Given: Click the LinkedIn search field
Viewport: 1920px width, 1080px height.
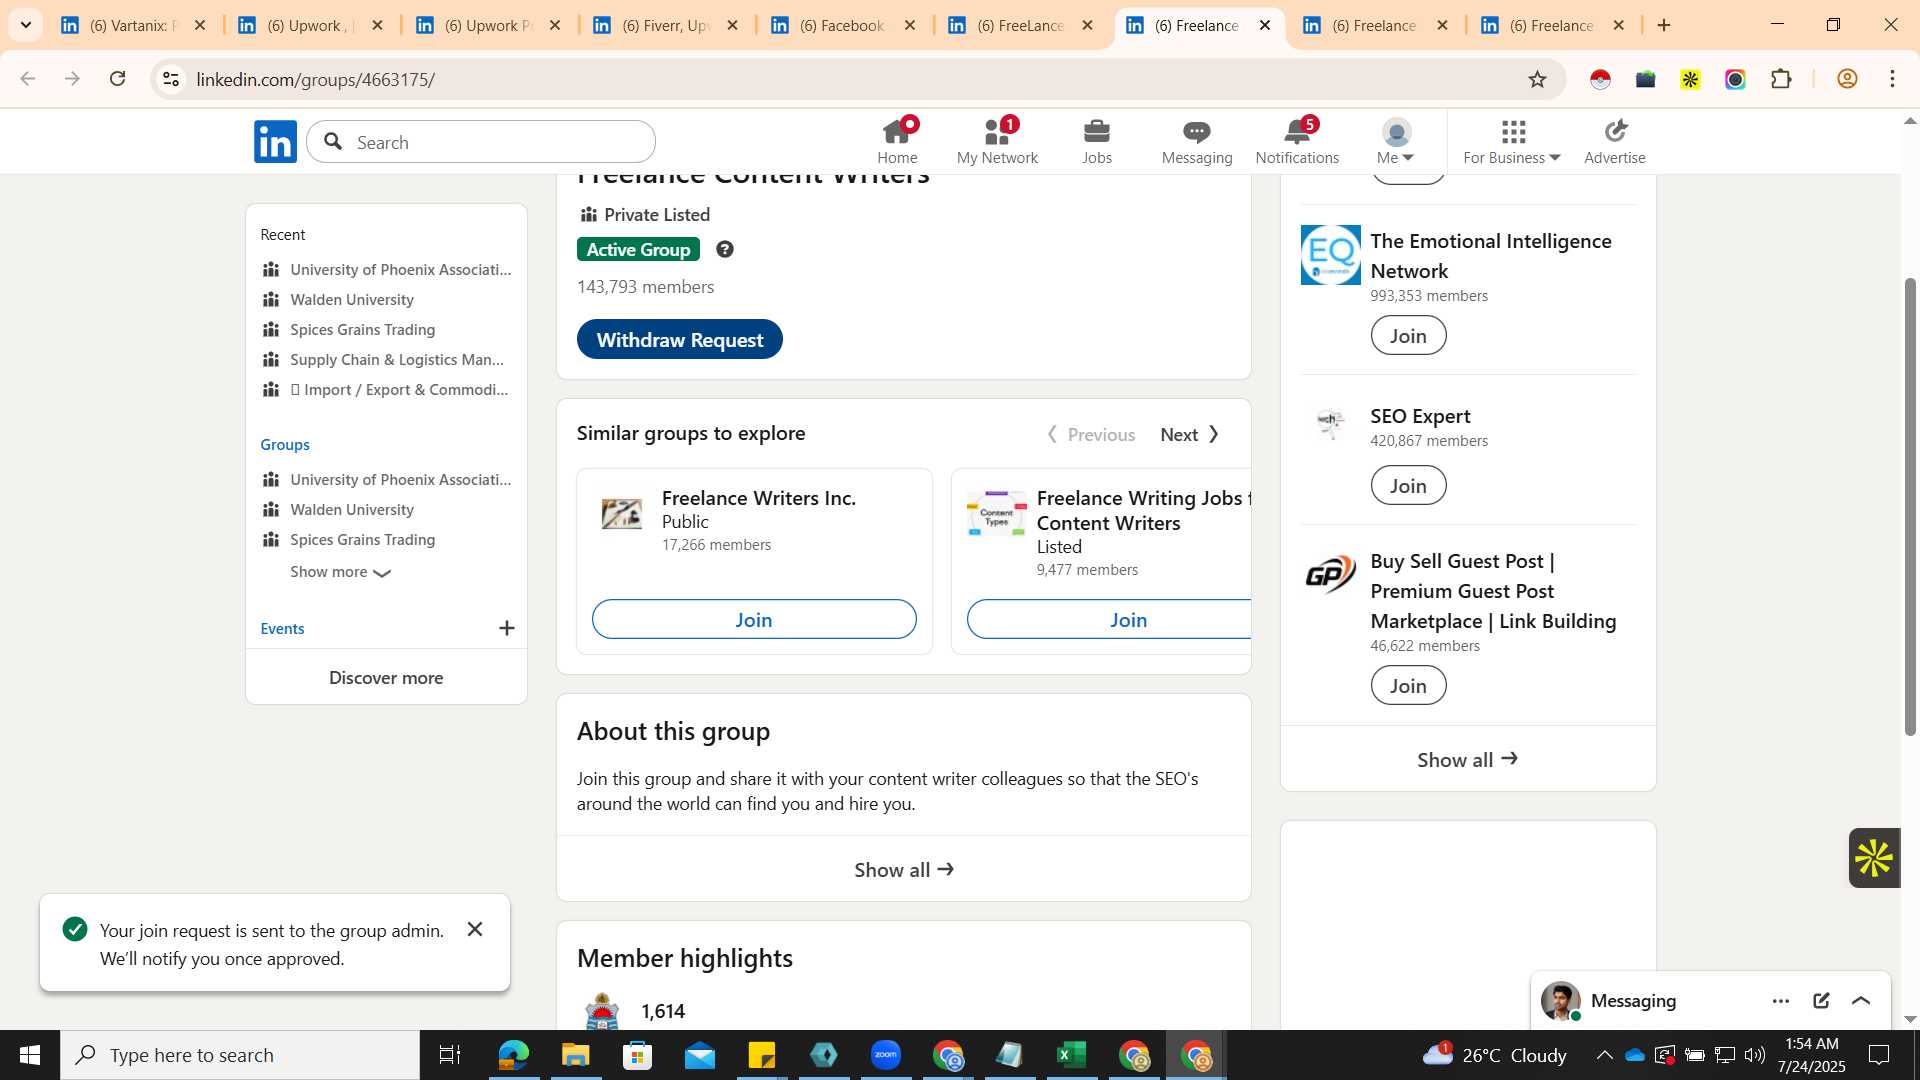Looking at the screenshot, I should [x=481, y=142].
